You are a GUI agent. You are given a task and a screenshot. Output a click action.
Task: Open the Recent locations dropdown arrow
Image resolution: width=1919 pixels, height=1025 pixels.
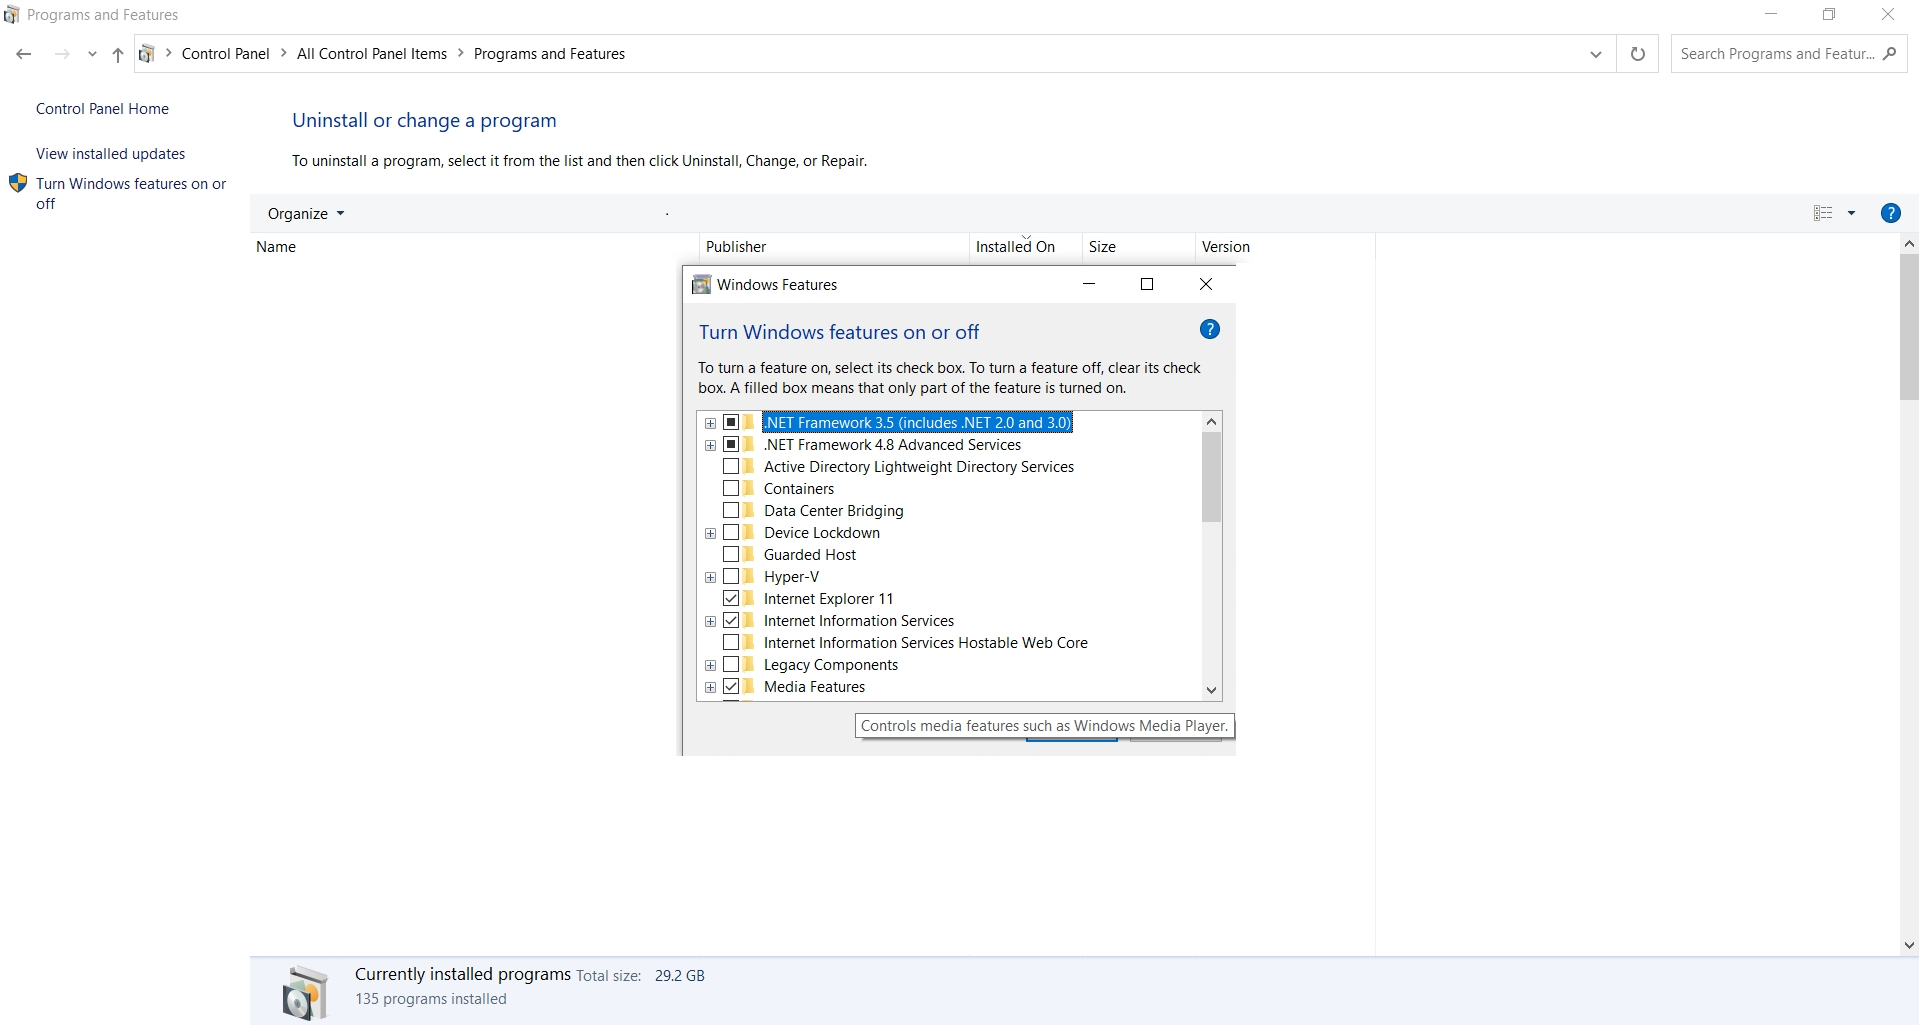92,54
